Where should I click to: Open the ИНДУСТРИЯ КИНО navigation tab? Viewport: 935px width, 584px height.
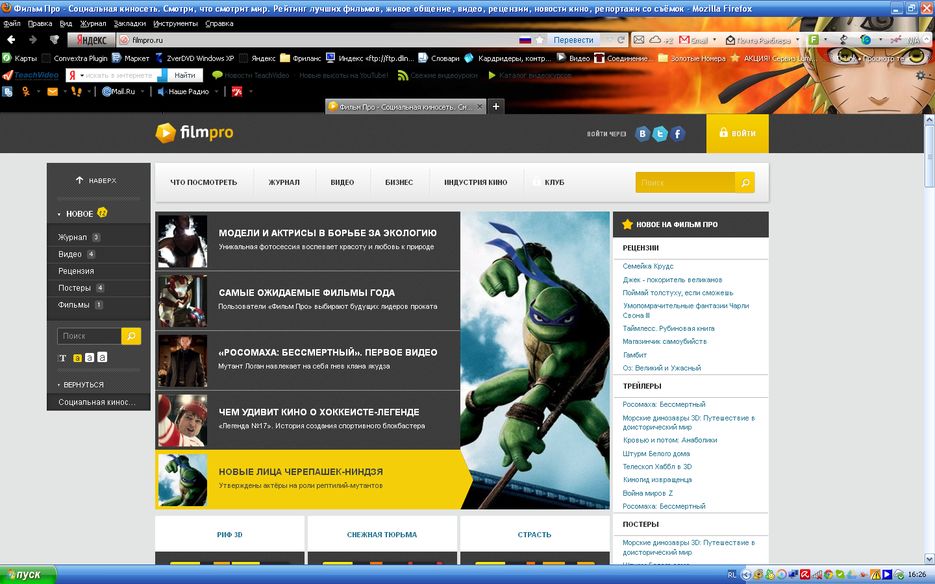pyautogui.click(x=475, y=183)
